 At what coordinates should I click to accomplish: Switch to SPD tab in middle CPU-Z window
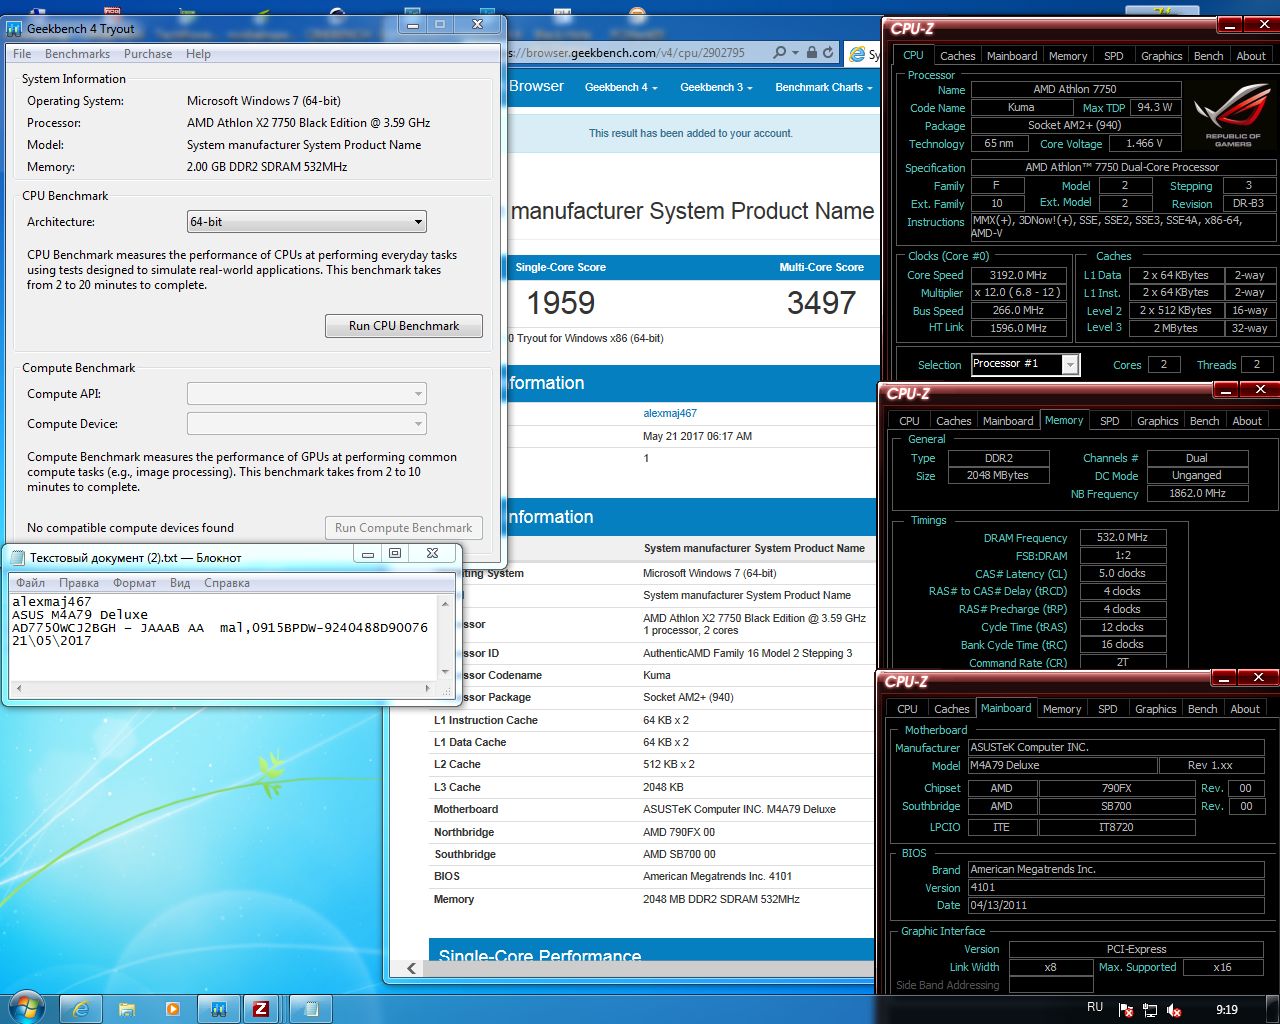point(1110,421)
